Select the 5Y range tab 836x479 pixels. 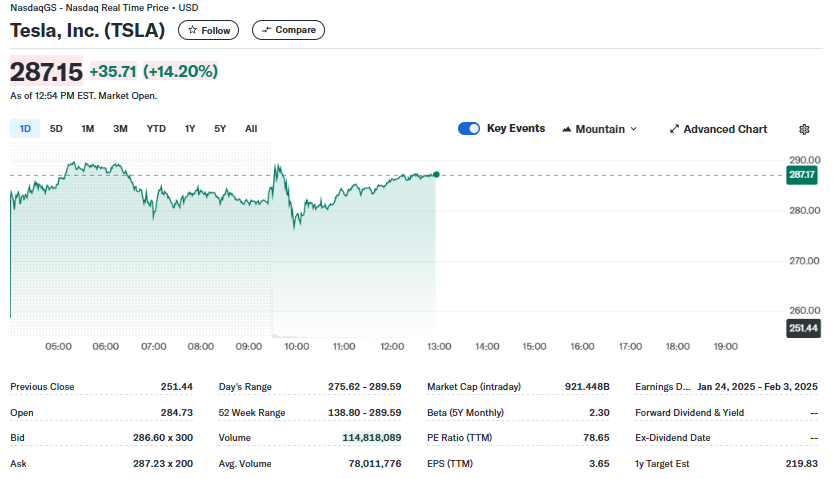pyautogui.click(x=220, y=128)
